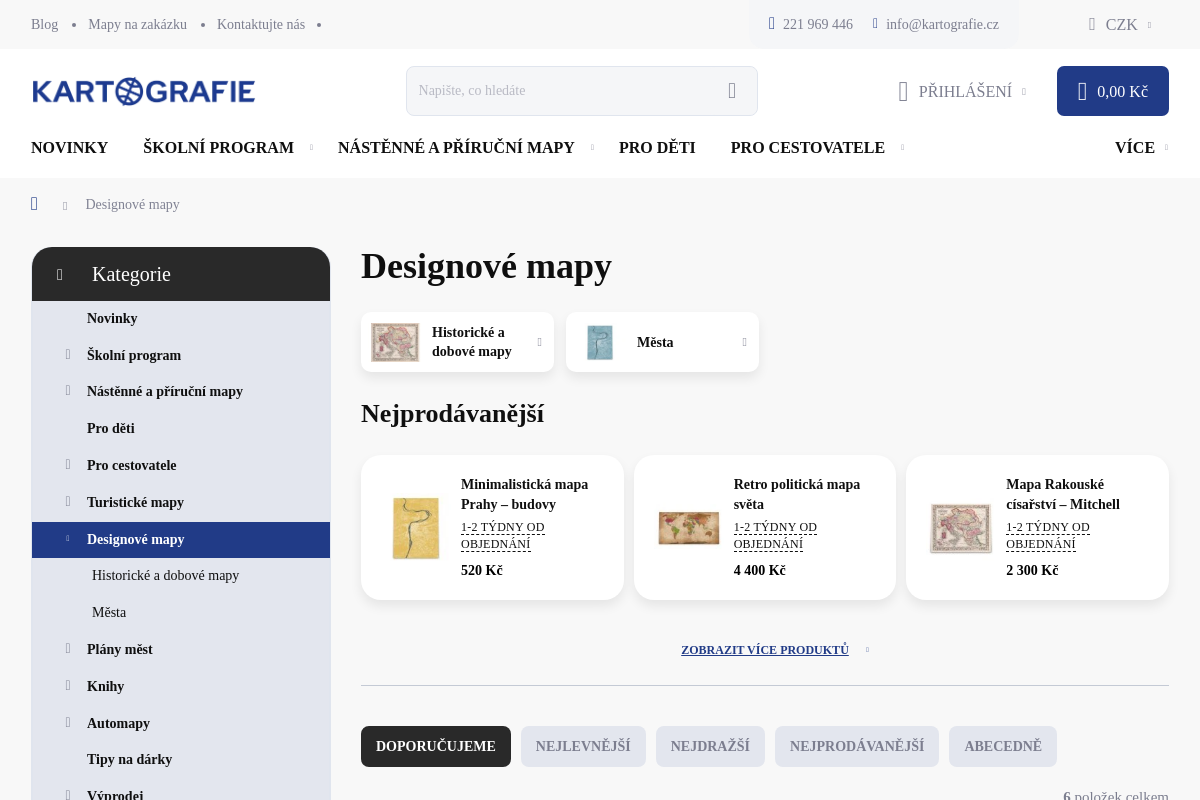The width and height of the screenshot is (1200, 800).
Task: Open Mapa Rakouské císařství – Mitchell title
Action: point(1063,494)
